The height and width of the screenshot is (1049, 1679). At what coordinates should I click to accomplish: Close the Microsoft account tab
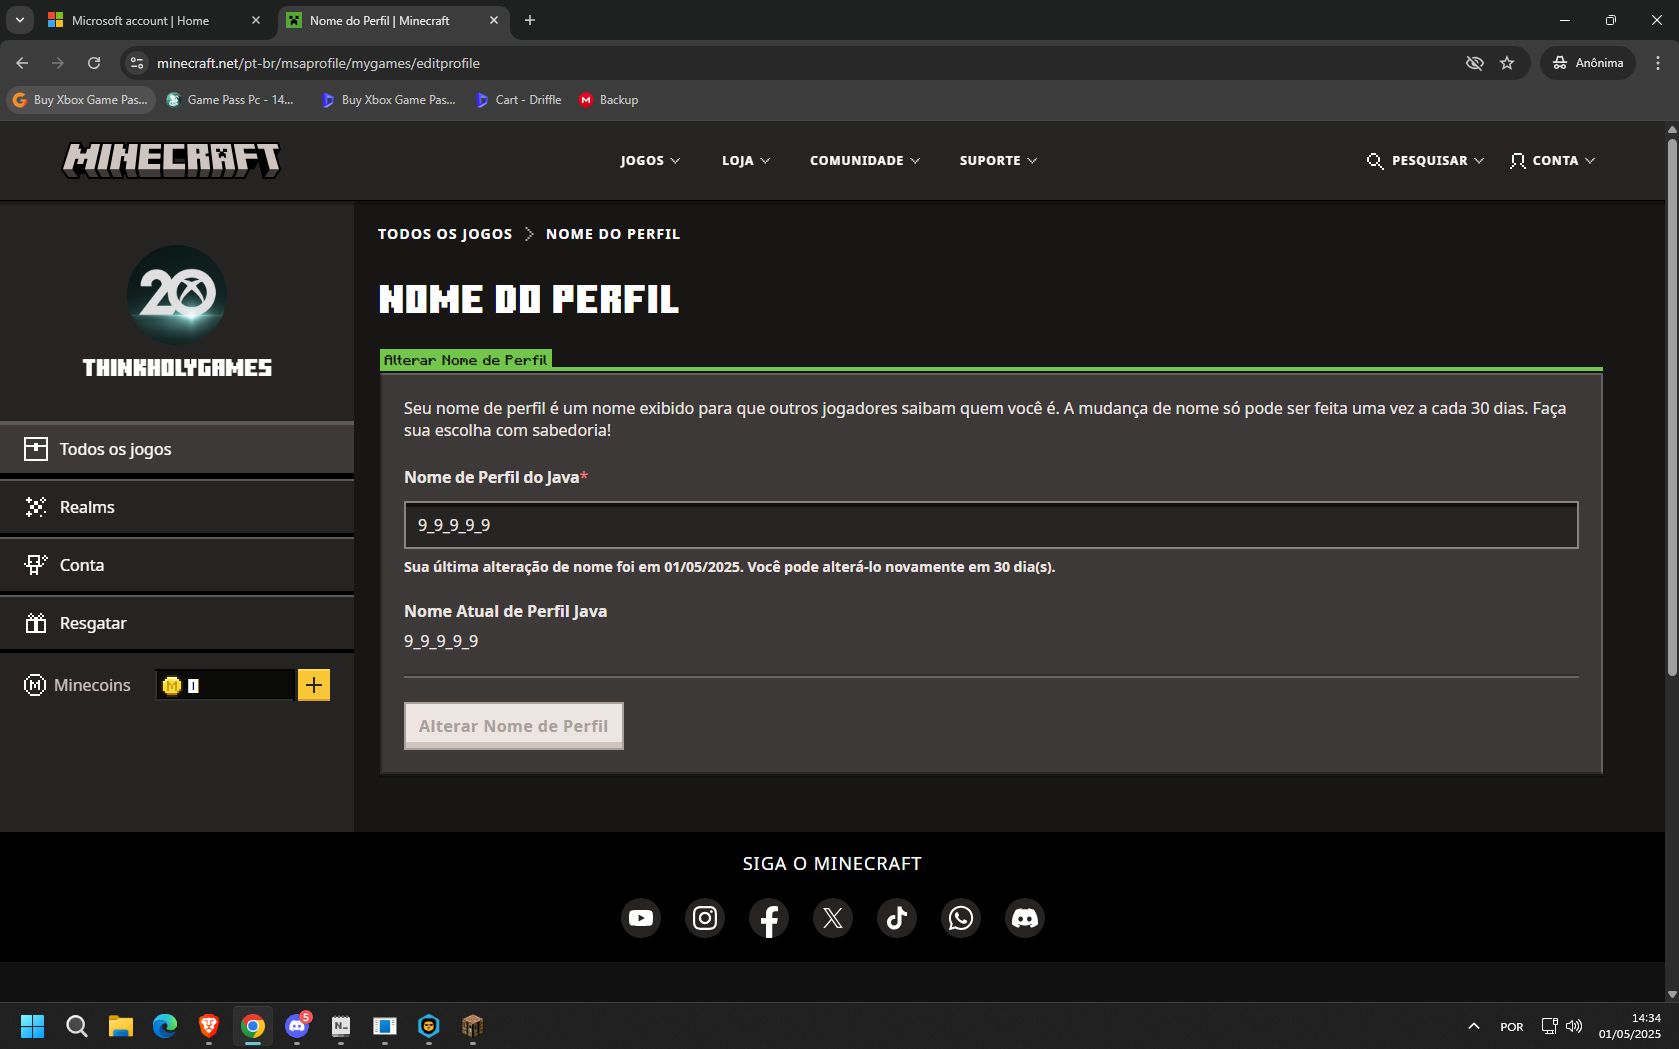[256, 20]
